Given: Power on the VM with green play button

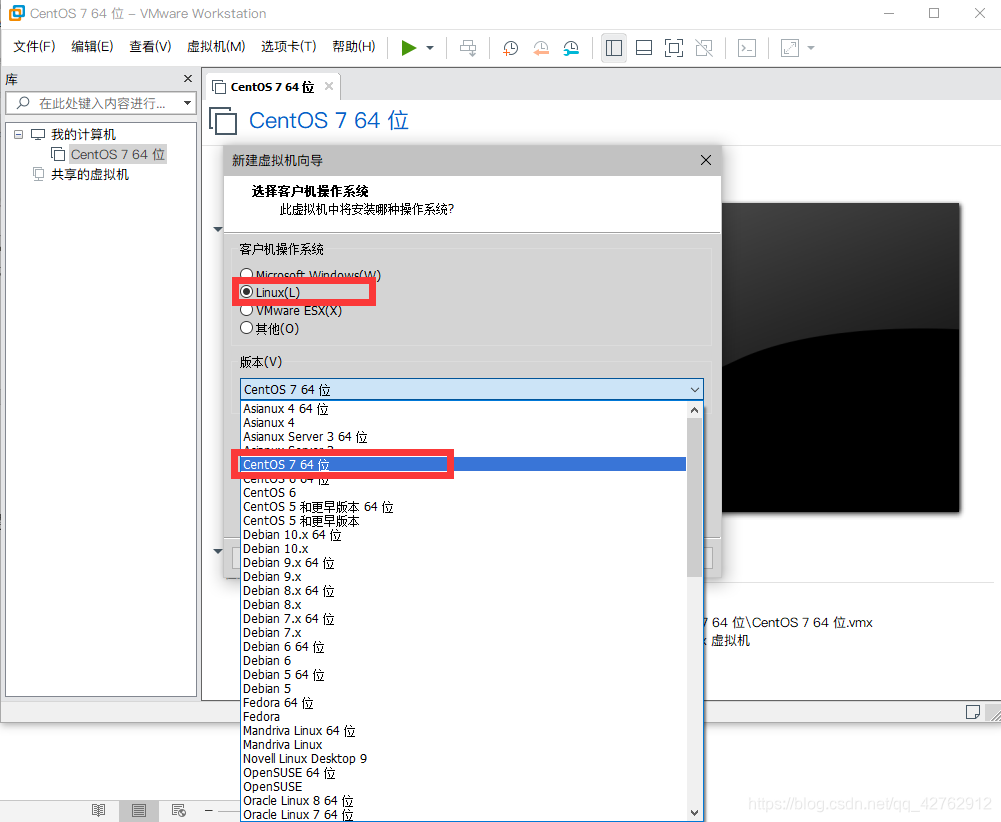Looking at the screenshot, I should click(x=409, y=48).
